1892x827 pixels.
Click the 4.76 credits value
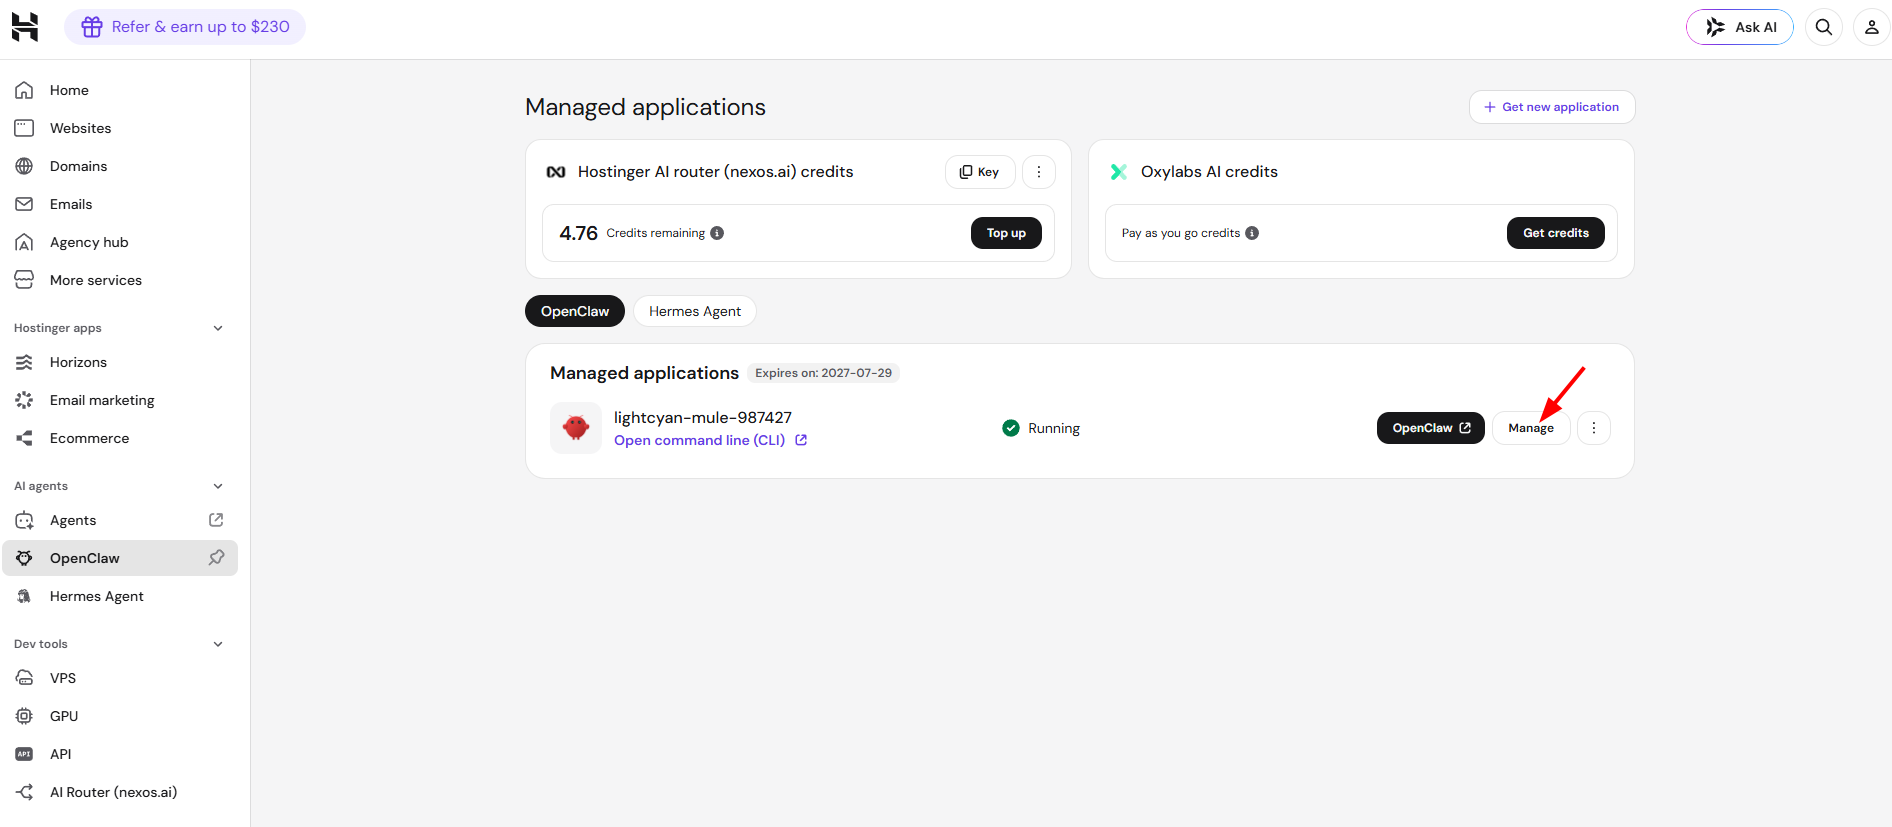coord(578,233)
